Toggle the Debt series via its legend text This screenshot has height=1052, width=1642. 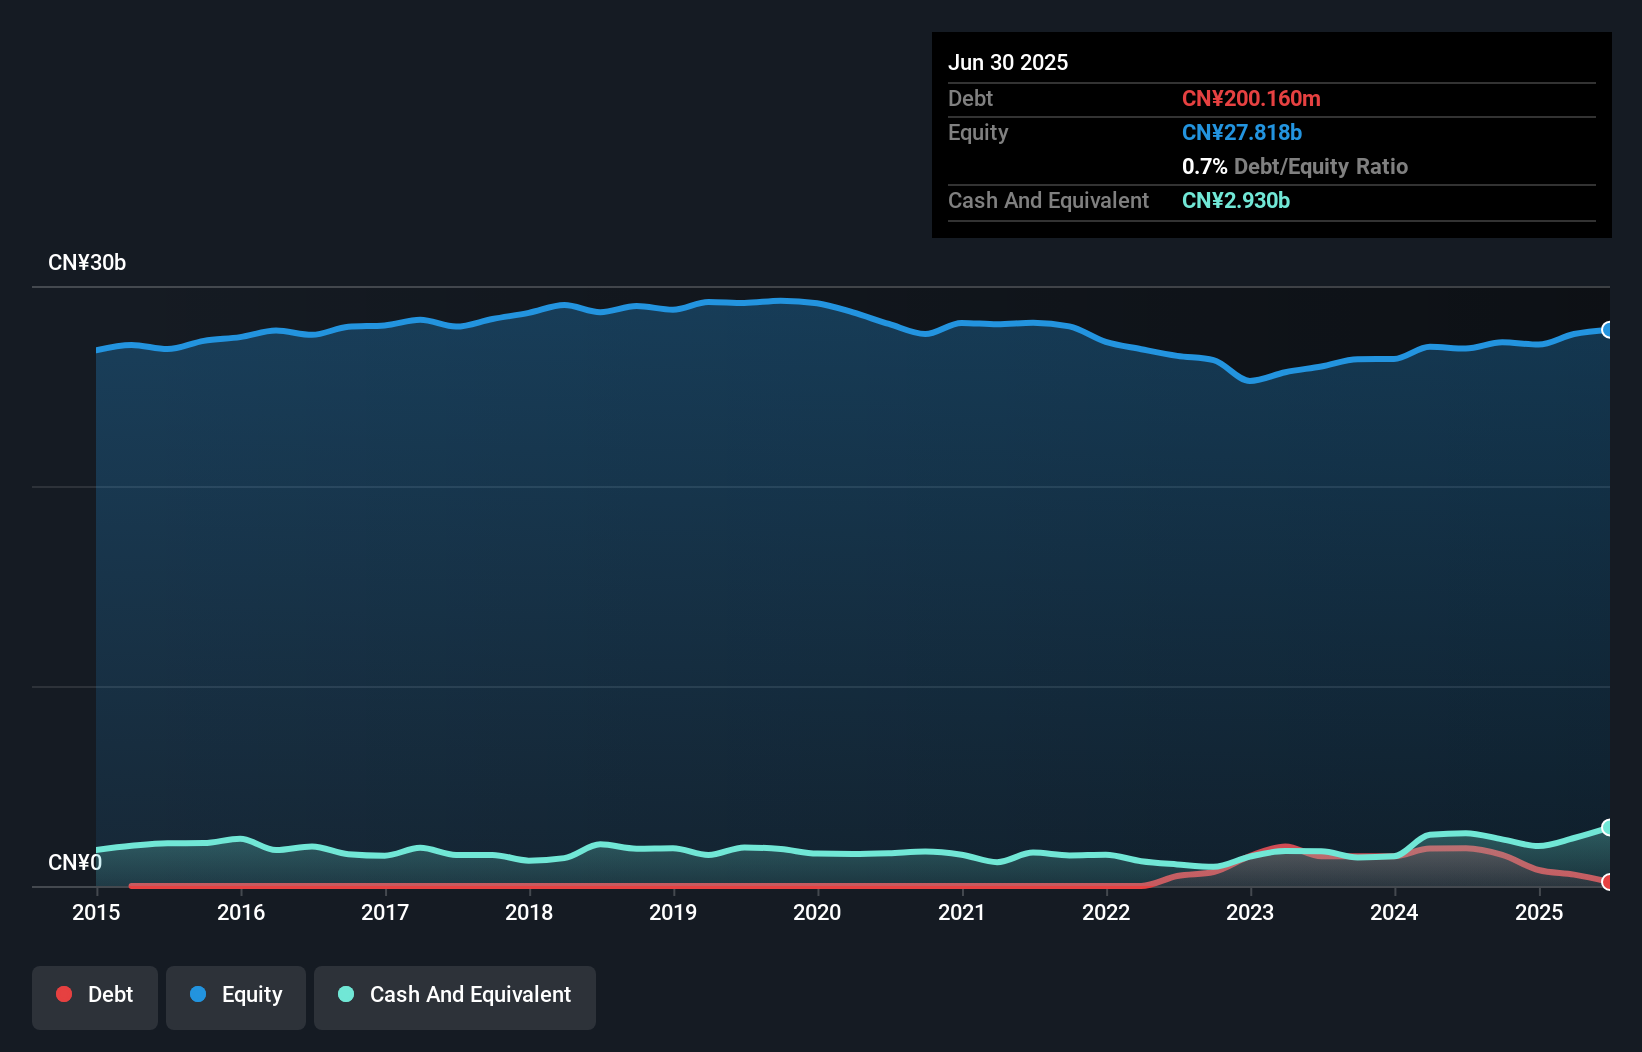click(110, 995)
